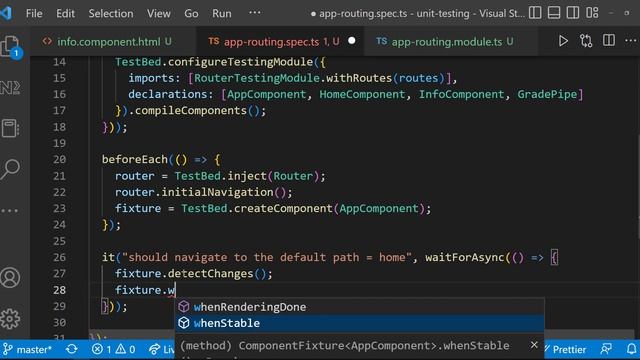The image size is (640, 360).
Task: Click "initialNavigation" on line 22
Action: (x=218, y=192)
